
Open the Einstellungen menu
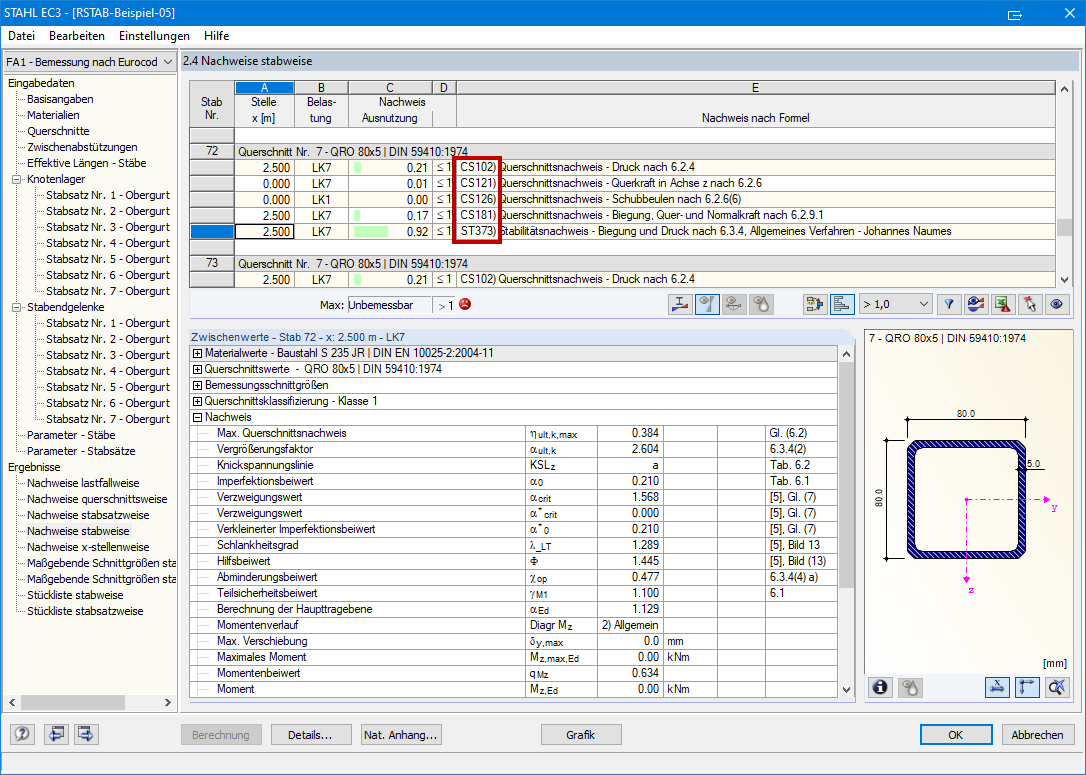(x=154, y=36)
